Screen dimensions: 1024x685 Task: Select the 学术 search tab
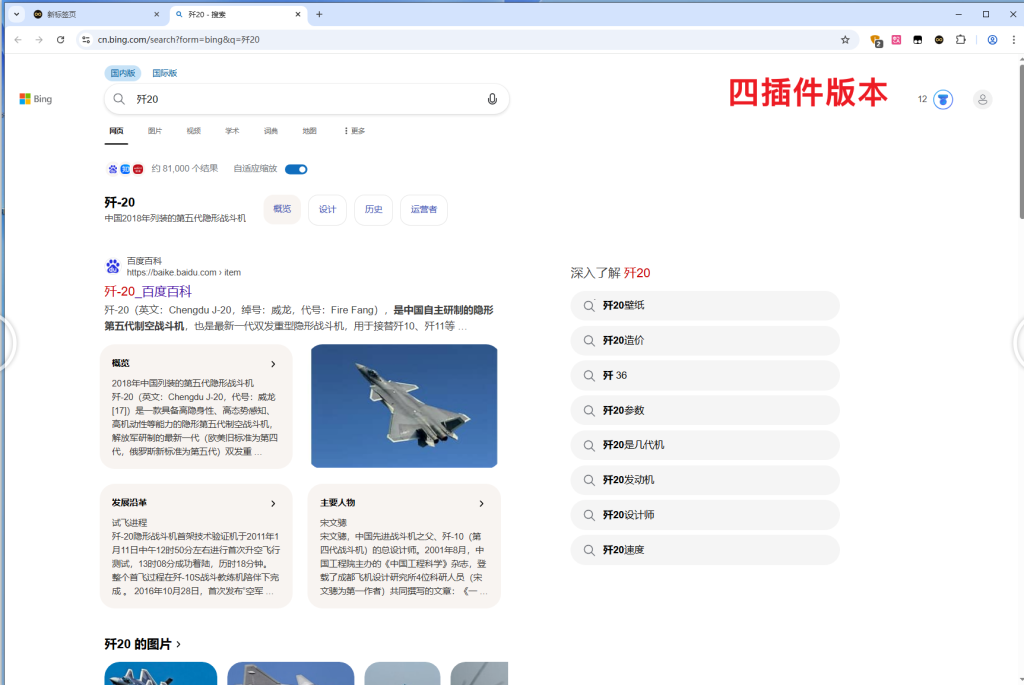(232, 131)
